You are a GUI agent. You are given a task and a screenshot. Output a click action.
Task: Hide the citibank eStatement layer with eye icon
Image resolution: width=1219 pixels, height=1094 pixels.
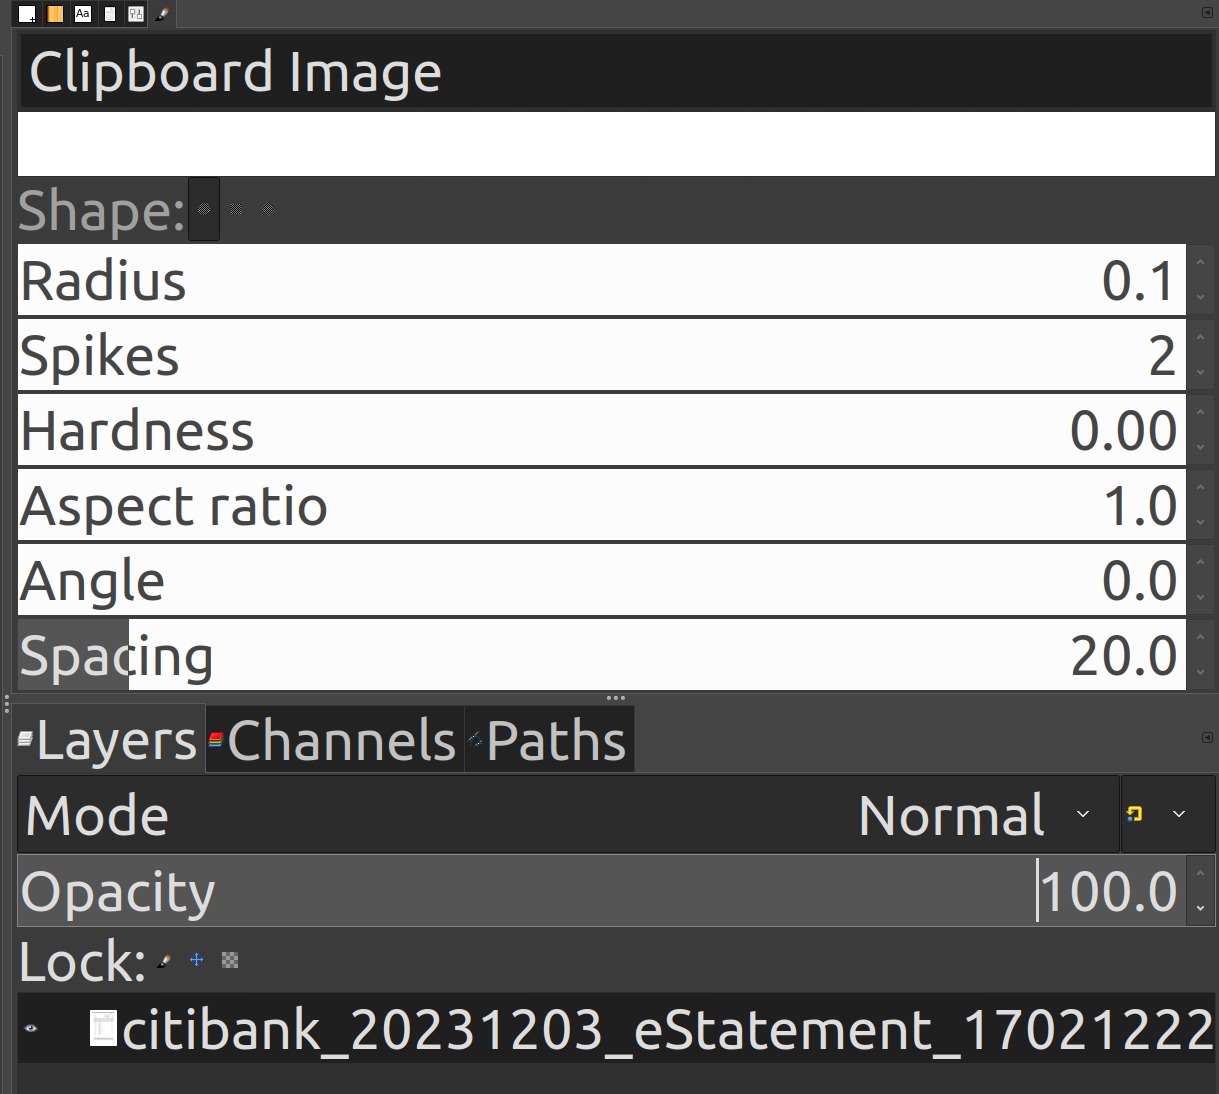pyautogui.click(x=32, y=1028)
